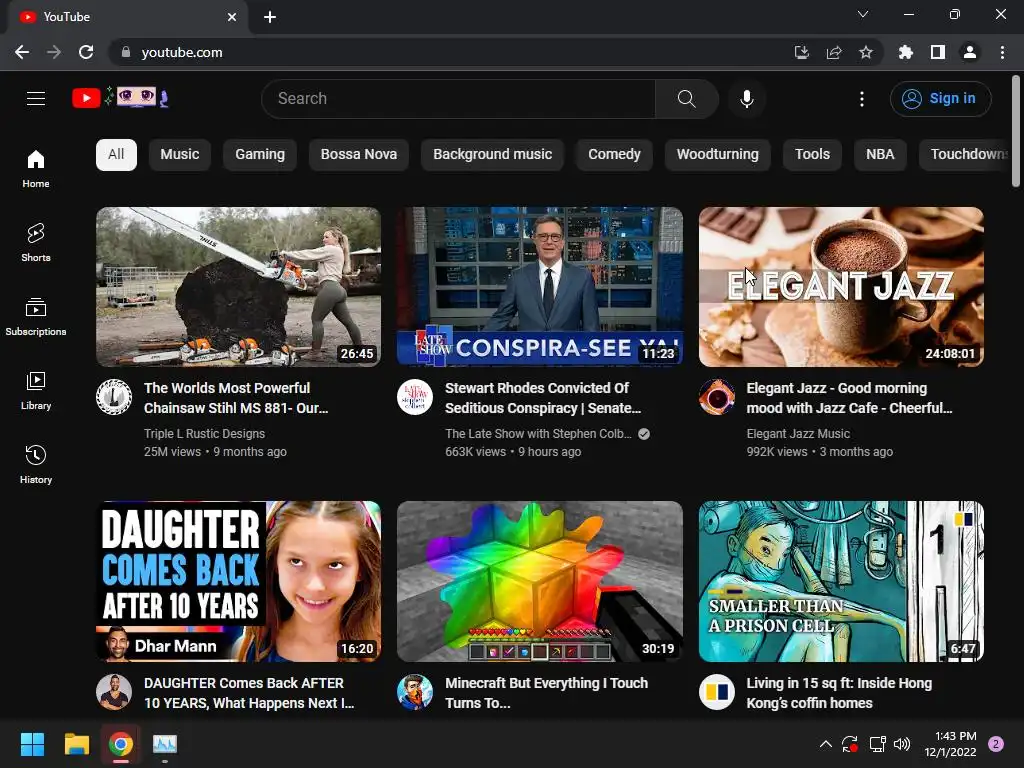Open File Explorer from taskbar

coord(76,744)
